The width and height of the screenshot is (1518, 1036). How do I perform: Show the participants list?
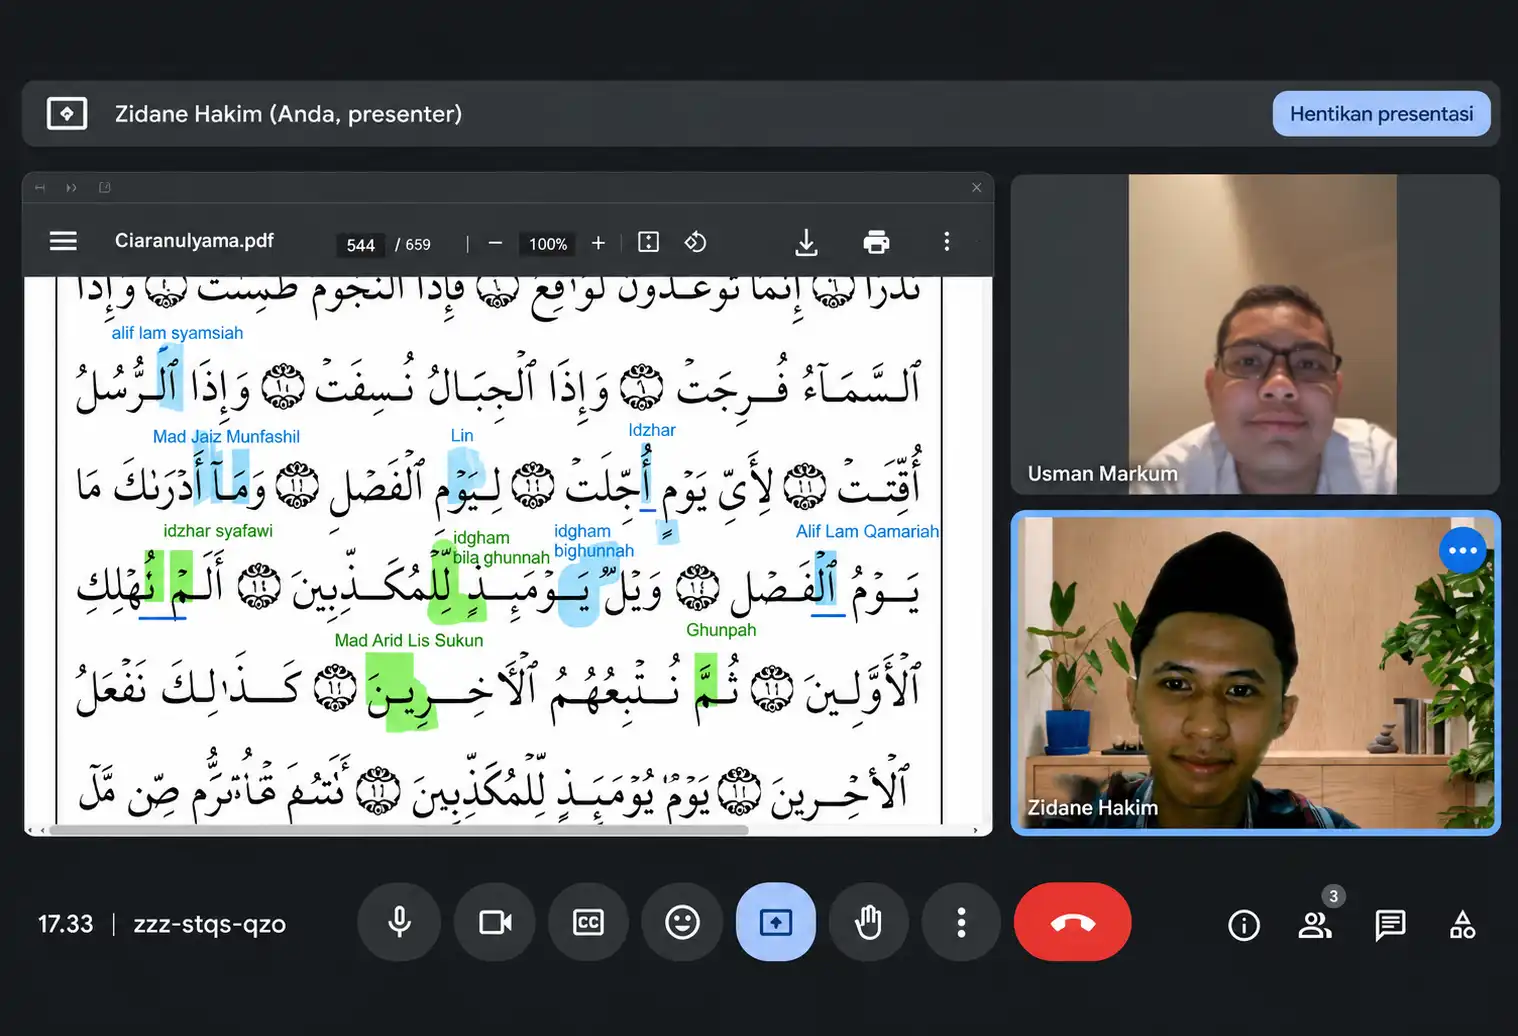click(1315, 925)
